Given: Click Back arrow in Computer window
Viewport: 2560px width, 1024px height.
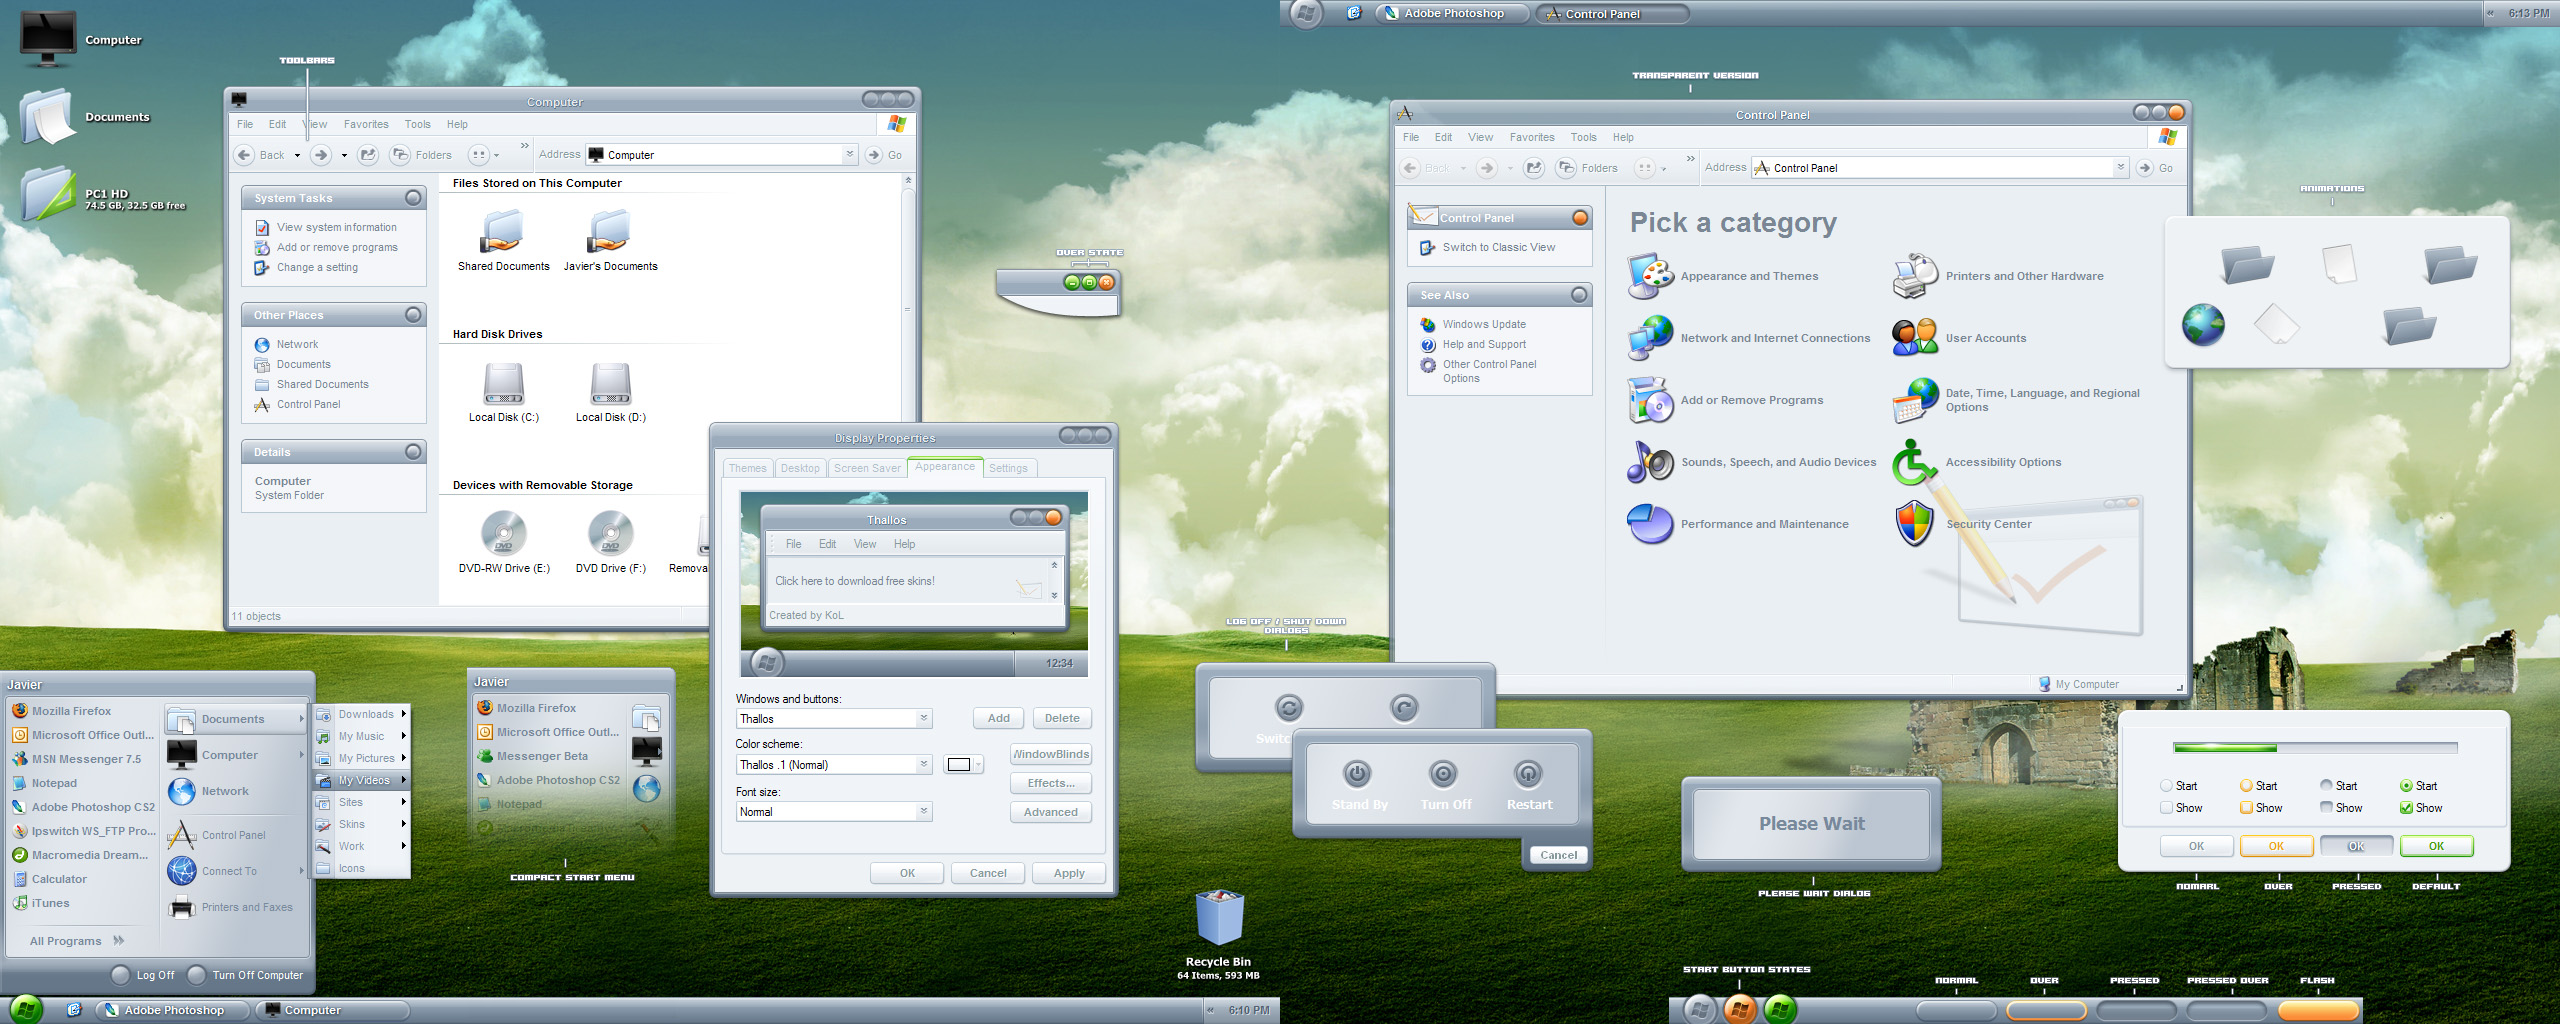Looking at the screenshot, I should point(244,155).
